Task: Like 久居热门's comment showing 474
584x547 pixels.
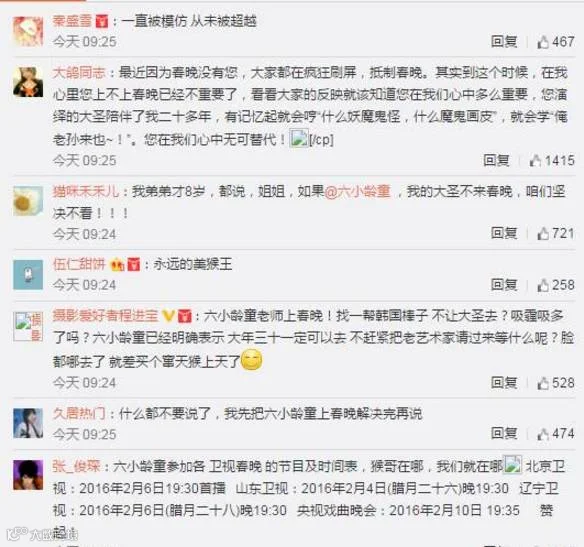Action: 543,434
